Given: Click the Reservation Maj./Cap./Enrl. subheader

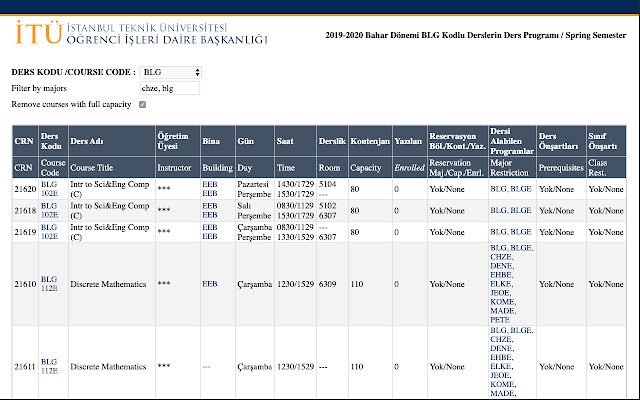Looking at the screenshot, I should pos(457,167).
